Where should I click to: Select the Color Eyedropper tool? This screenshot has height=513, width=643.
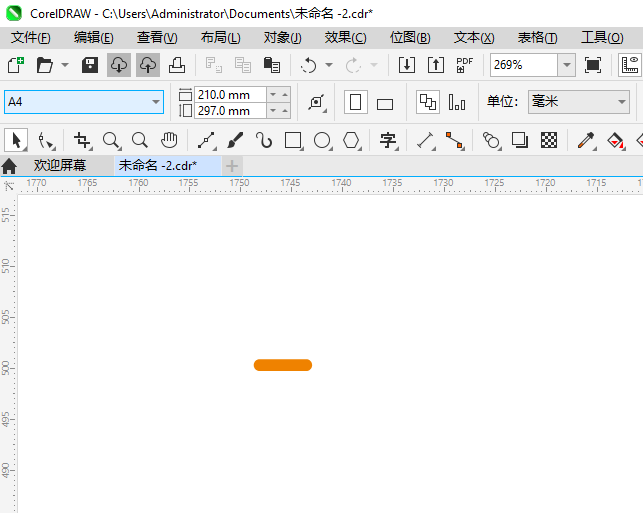(586, 141)
